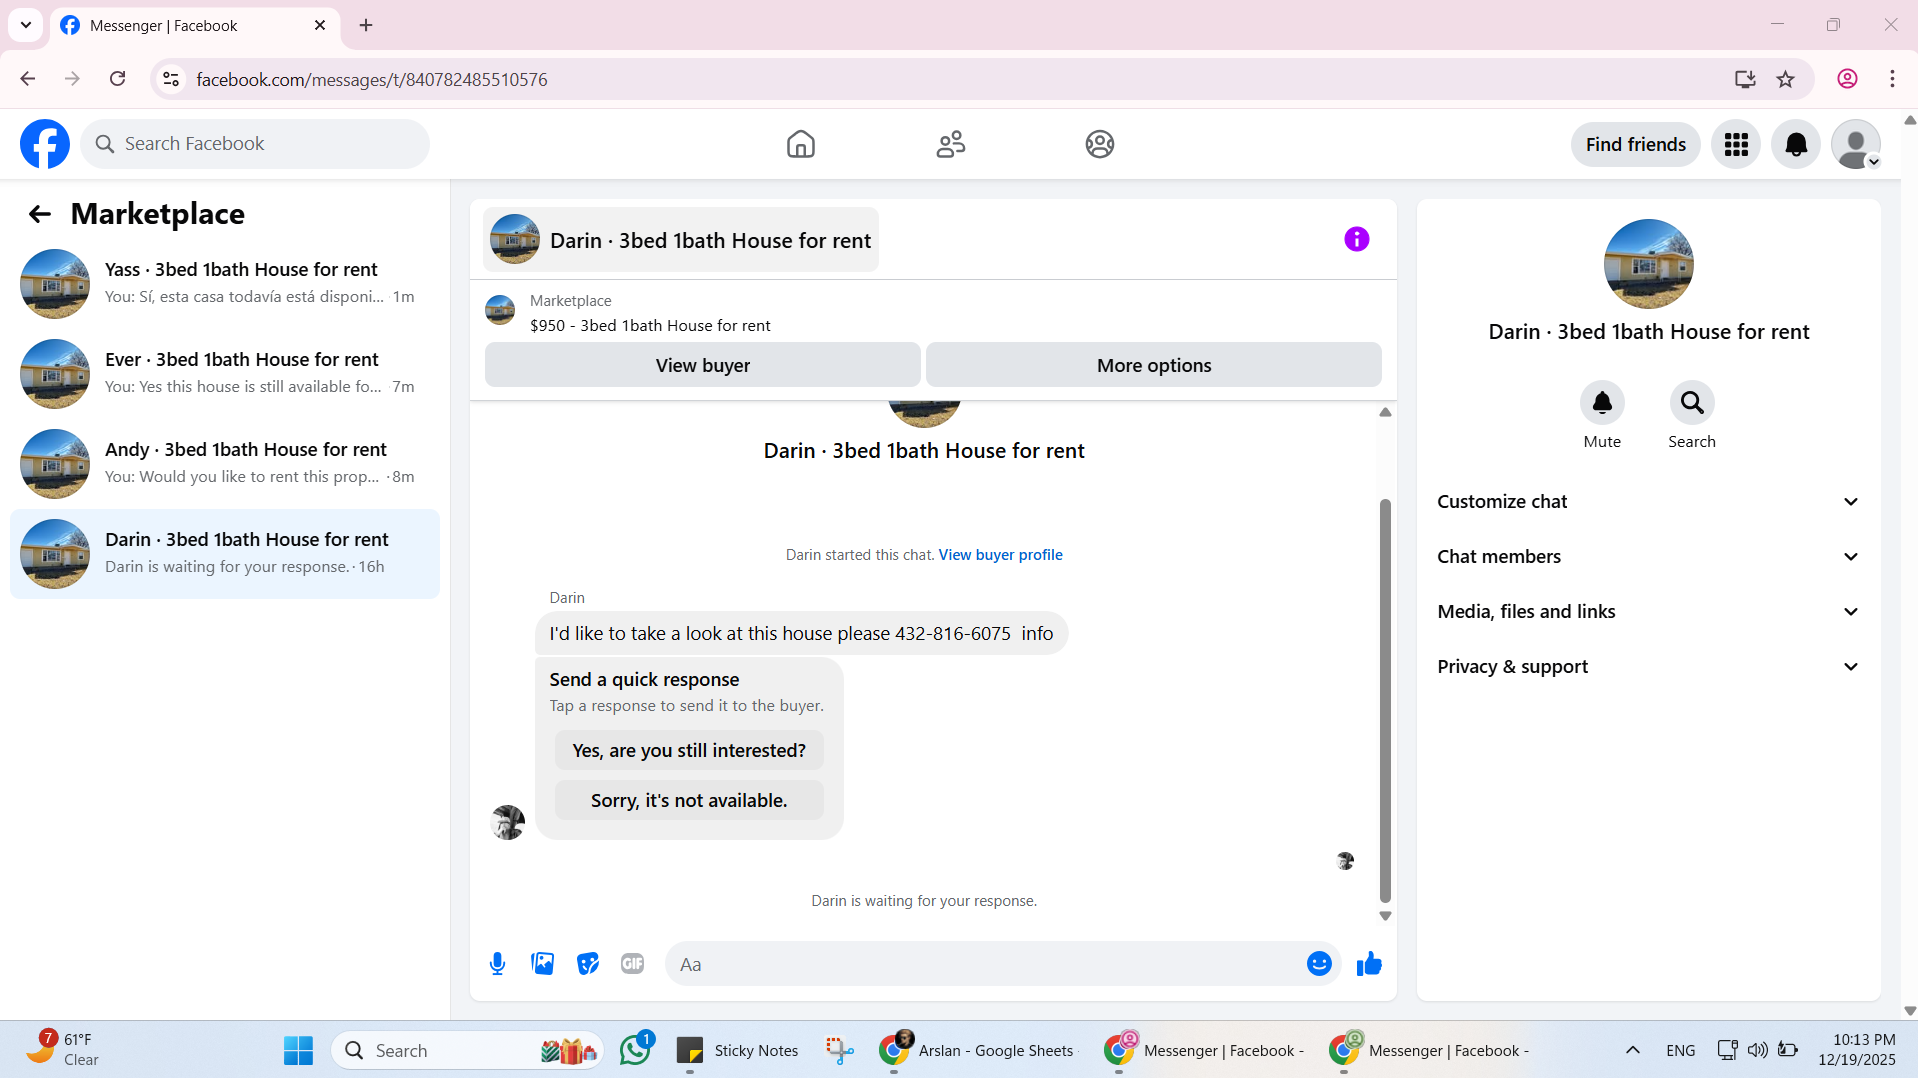Open the chat header Darin listing title

(x=681, y=240)
